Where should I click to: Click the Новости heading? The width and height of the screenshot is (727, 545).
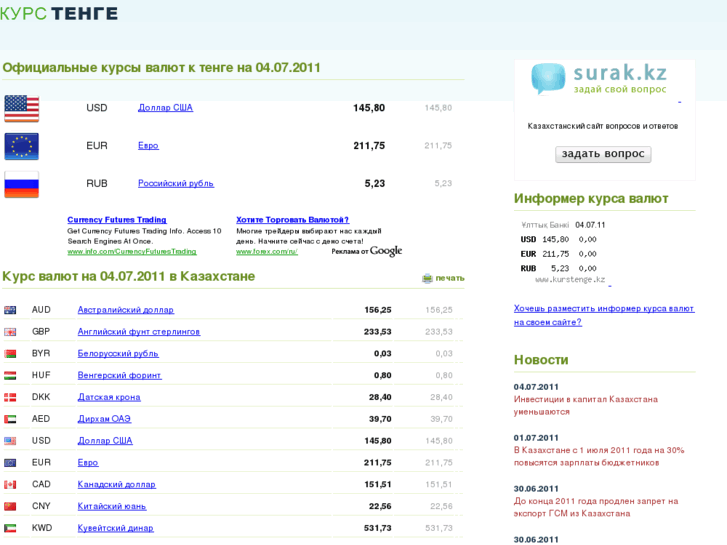point(541,360)
